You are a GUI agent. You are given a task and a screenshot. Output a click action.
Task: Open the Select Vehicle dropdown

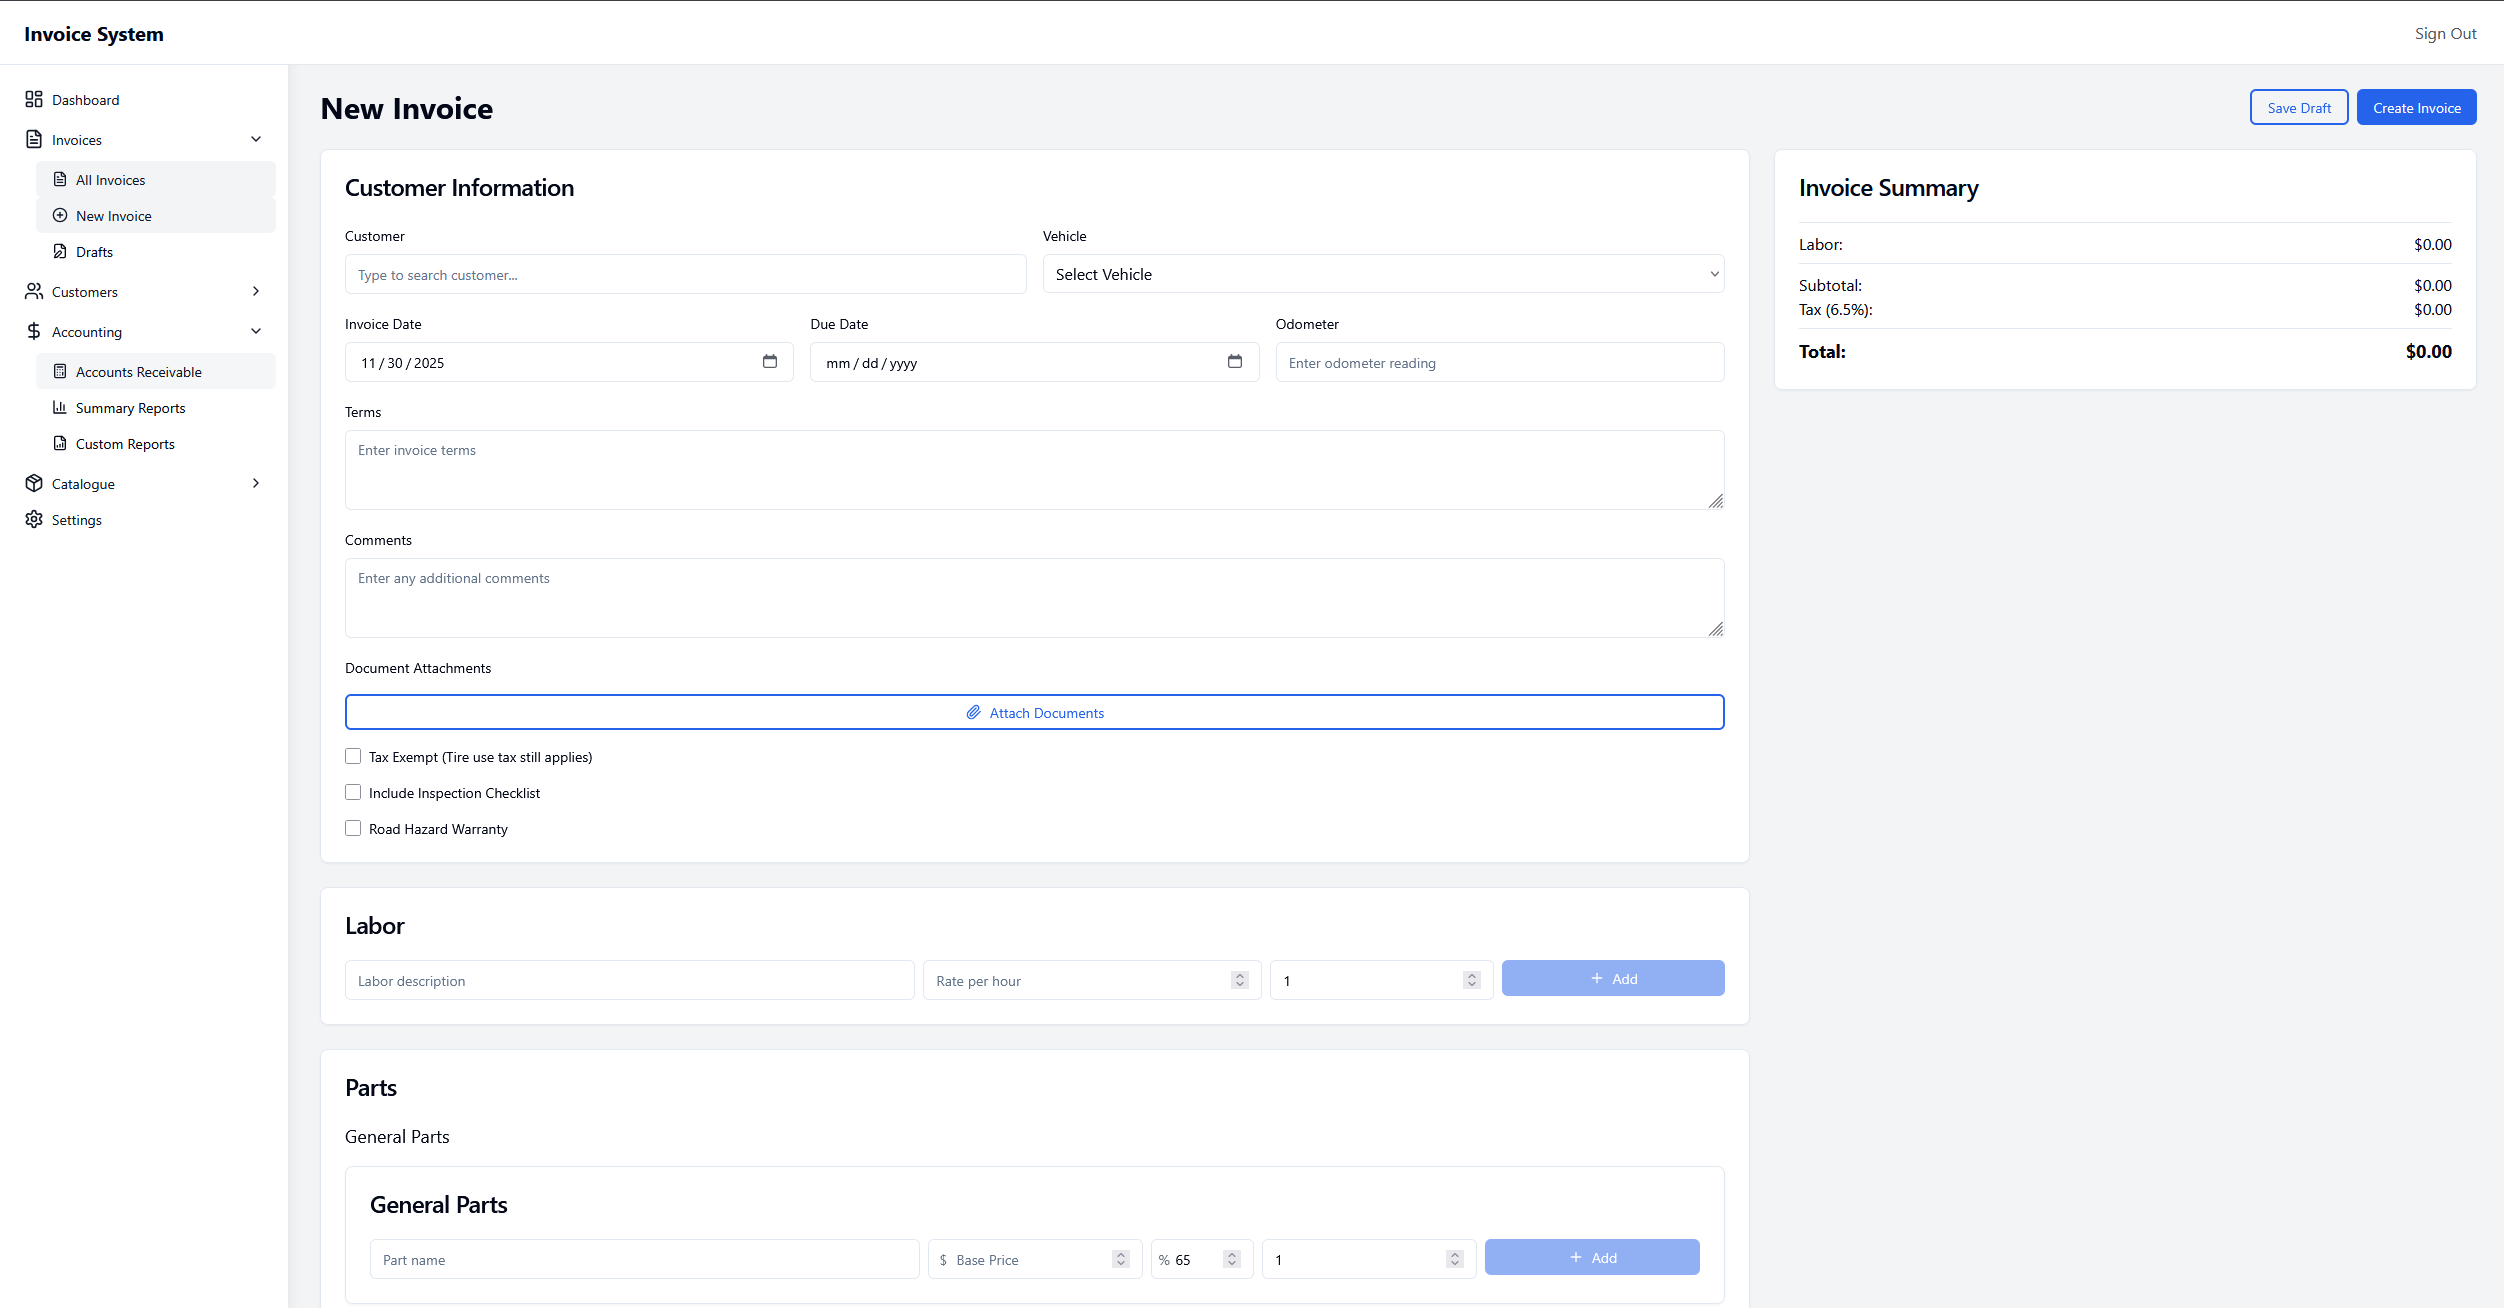point(1382,273)
